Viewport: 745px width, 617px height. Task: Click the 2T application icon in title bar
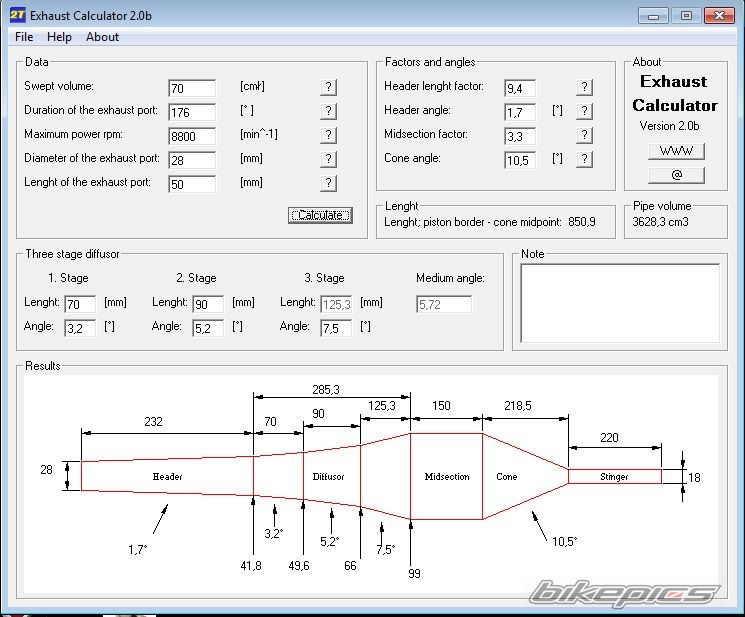tap(18, 14)
